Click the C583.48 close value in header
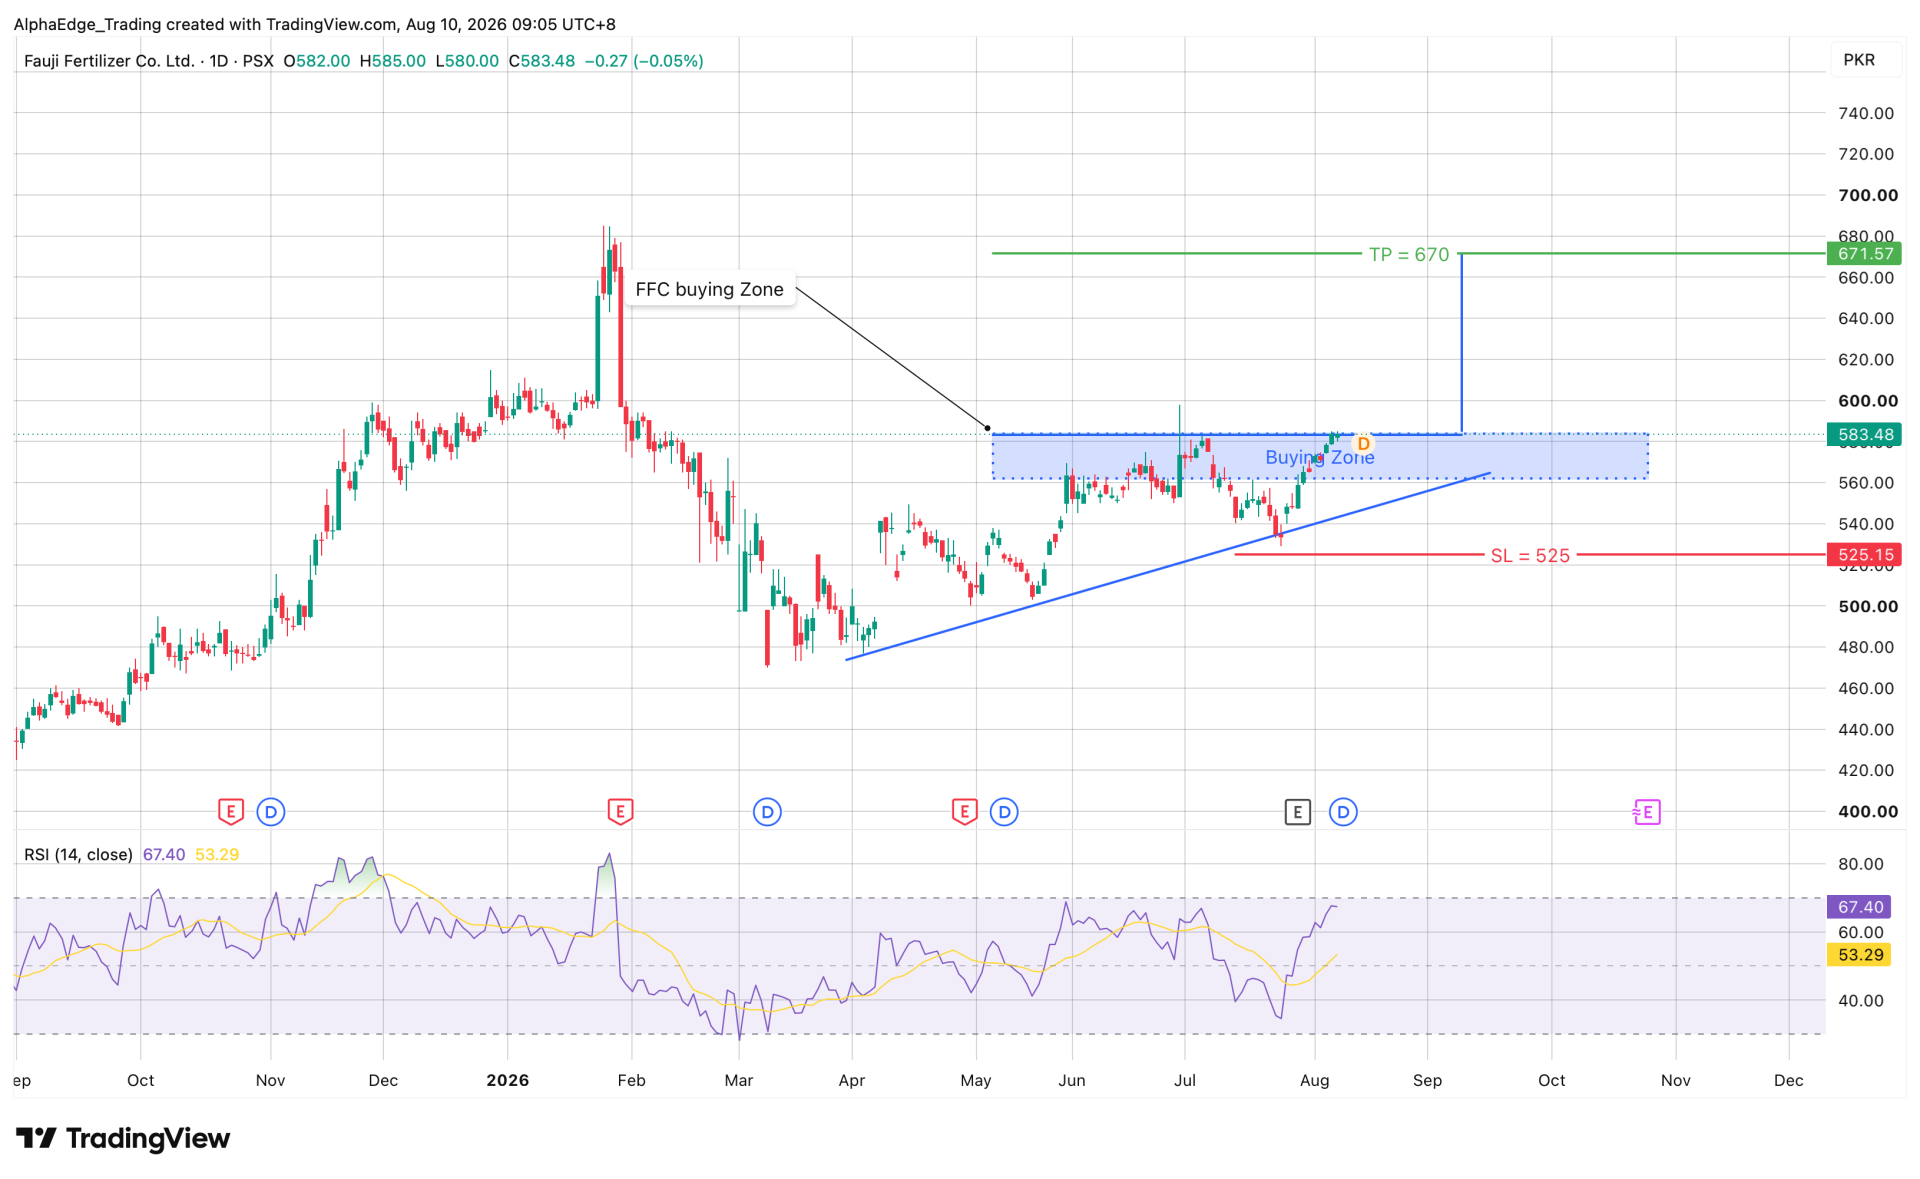This screenshot has height=1179, width=1920. point(542,61)
